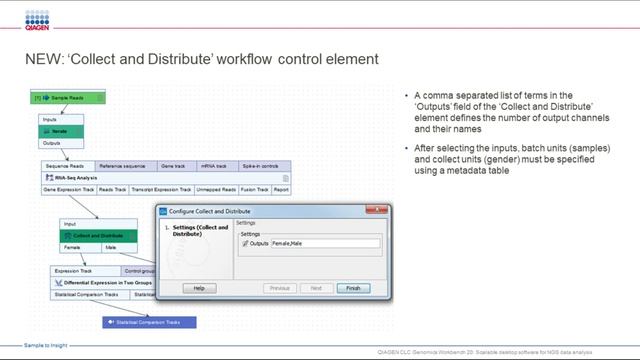Click the lock icon next to Outputs
The width and height of the screenshot is (640, 360).
245,243
